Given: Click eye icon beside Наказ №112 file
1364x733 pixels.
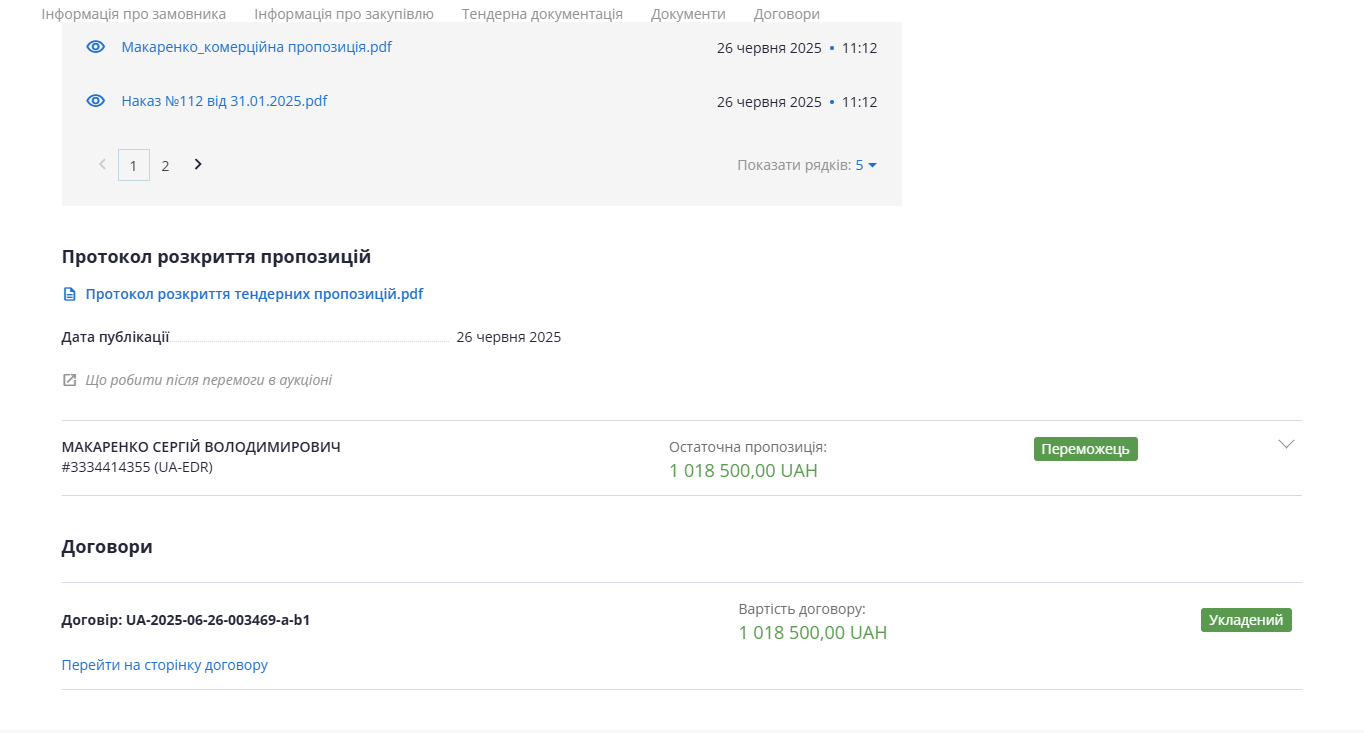Looking at the screenshot, I should tap(96, 101).
